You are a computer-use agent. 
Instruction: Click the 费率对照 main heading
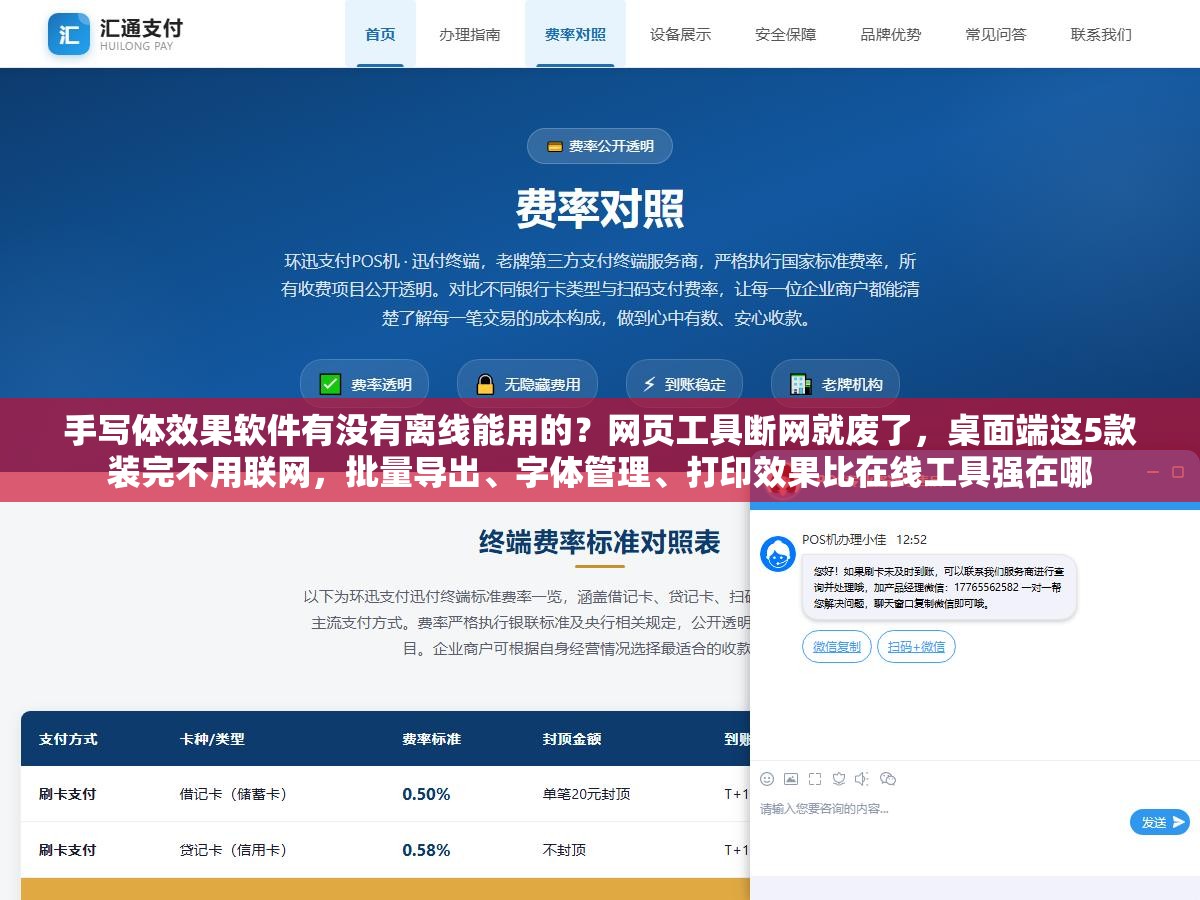pos(600,209)
